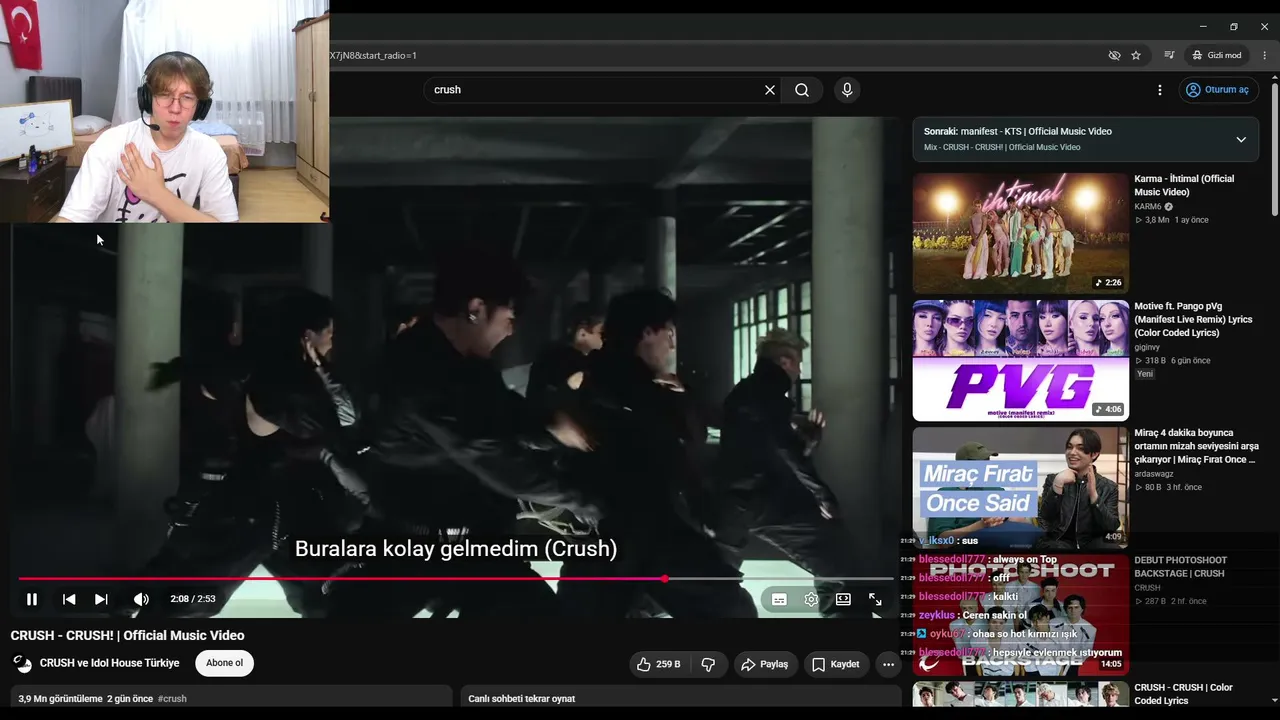The height and width of the screenshot is (720, 1280).
Task: Visit the KARM6 channel link
Action: point(1148,207)
